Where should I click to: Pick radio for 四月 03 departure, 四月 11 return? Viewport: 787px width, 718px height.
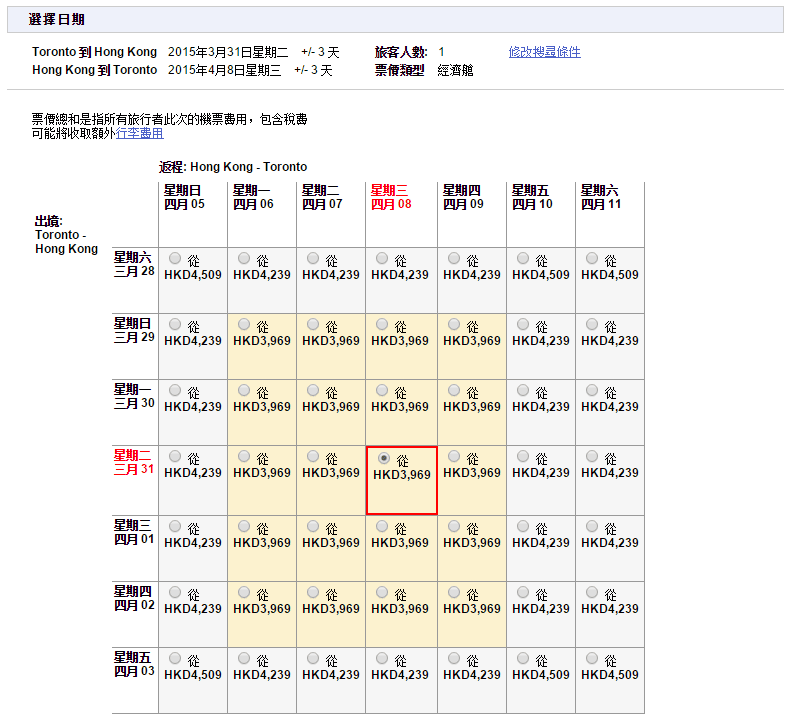point(593,659)
